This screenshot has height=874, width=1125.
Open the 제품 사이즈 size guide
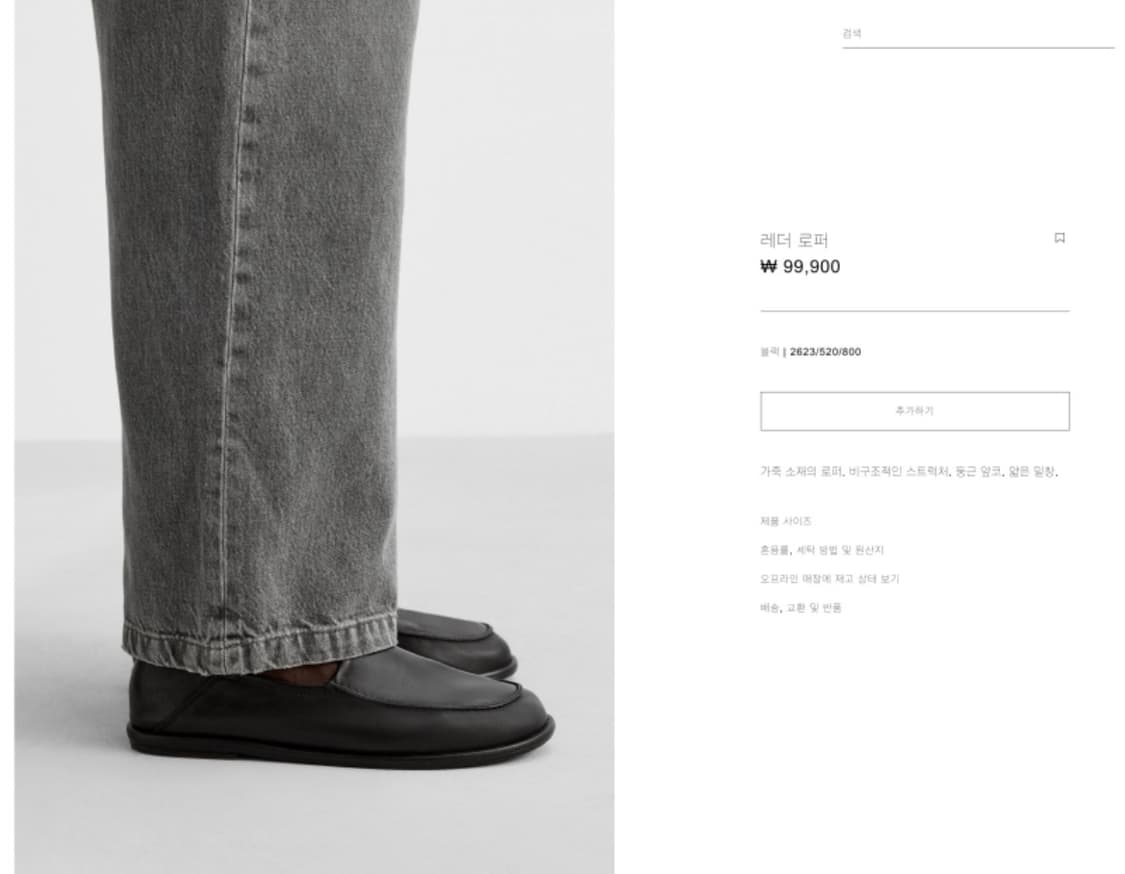[786, 521]
